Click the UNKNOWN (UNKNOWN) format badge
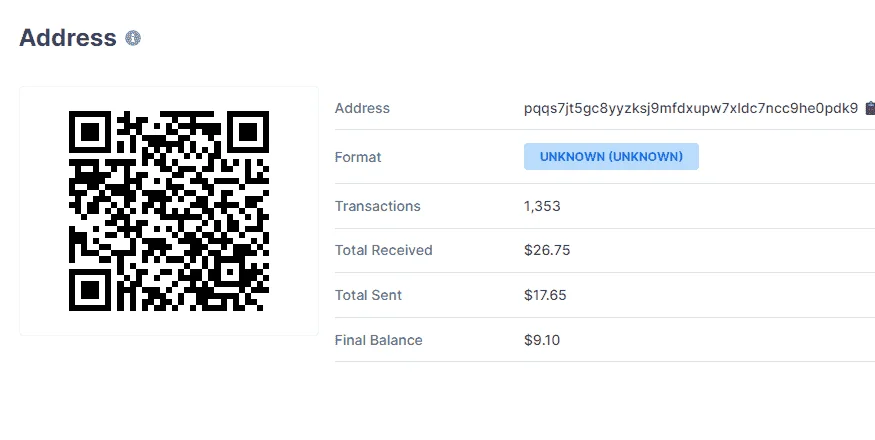The image size is (875, 440). coord(611,157)
